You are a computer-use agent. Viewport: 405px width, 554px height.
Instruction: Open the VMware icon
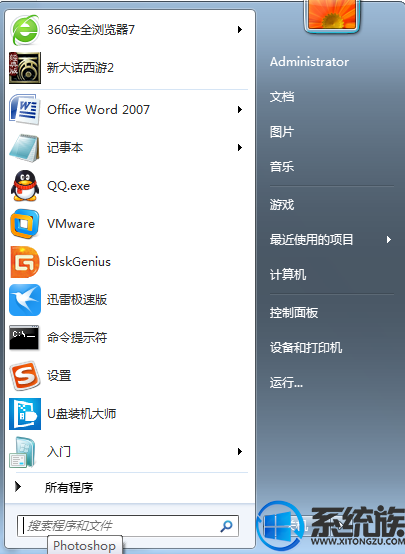[x=25, y=224]
